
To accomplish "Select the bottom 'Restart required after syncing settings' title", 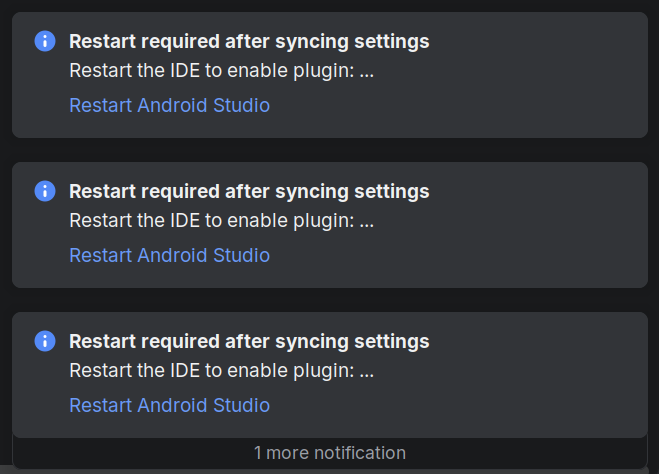I will point(249,341).
